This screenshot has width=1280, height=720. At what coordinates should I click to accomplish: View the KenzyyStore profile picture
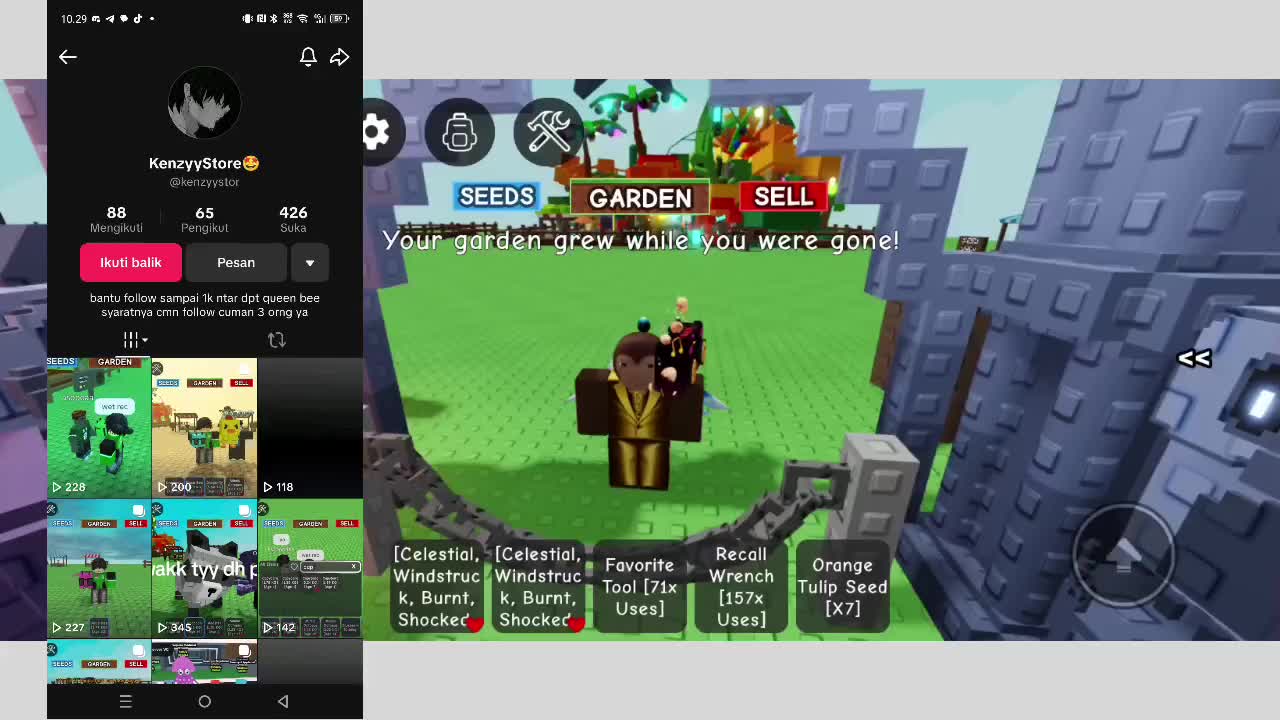click(204, 103)
